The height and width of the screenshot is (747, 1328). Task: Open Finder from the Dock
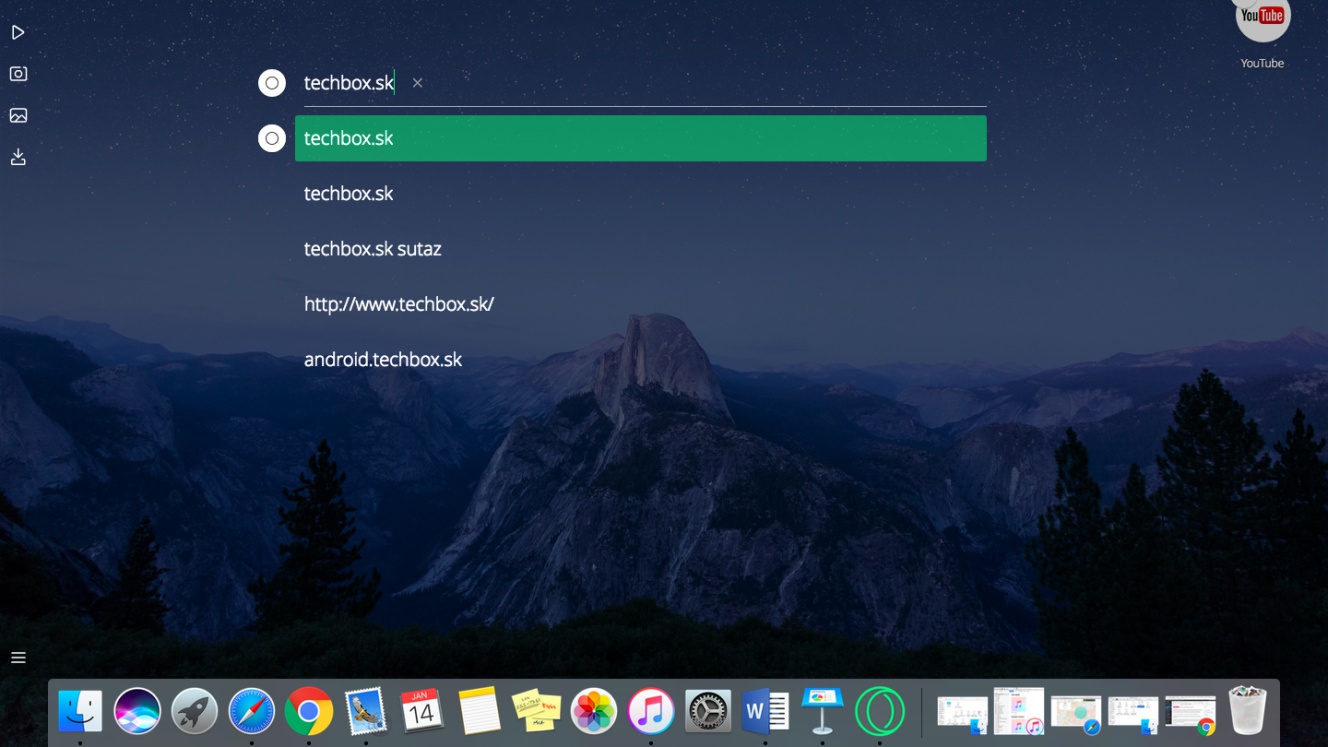(80, 711)
